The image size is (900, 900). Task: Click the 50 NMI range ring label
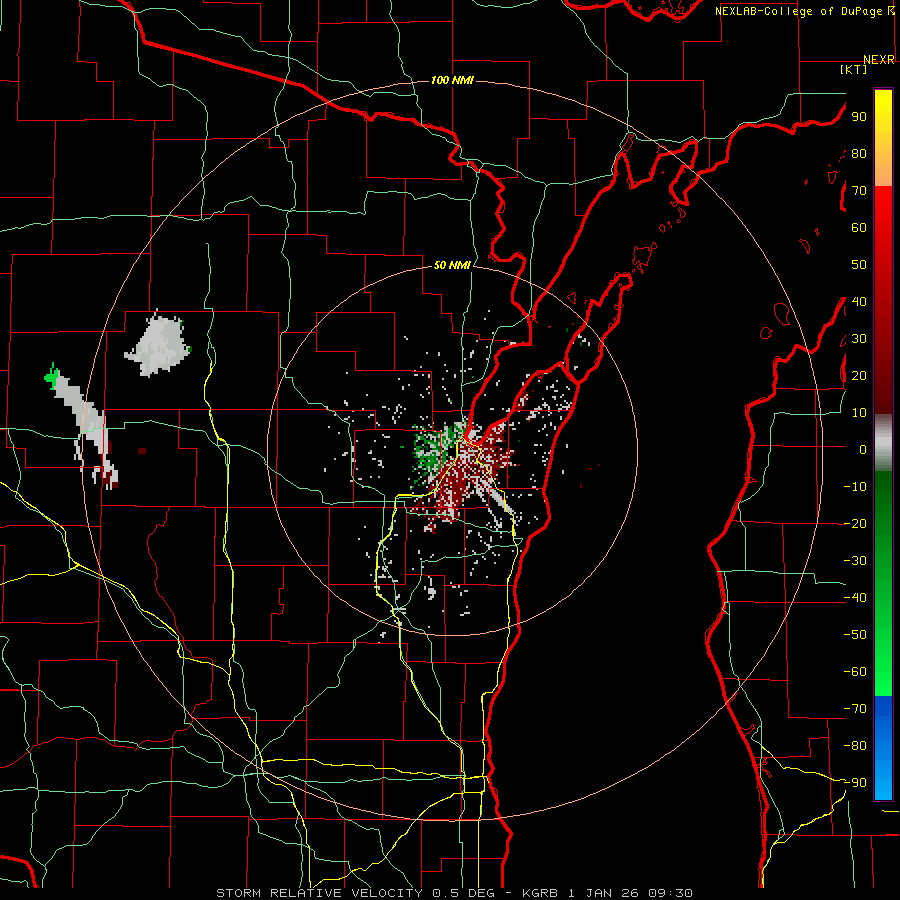[x=452, y=265]
